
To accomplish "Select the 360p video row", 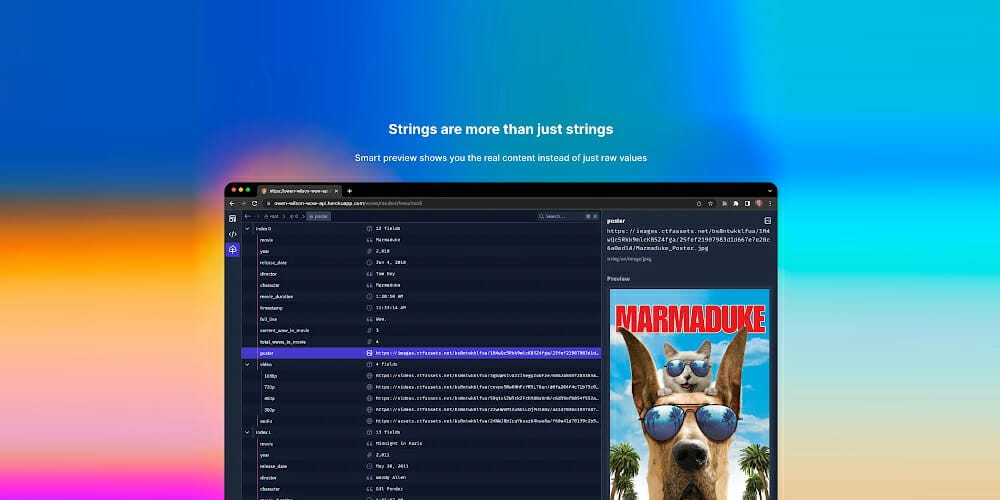I will click(x=422, y=409).
